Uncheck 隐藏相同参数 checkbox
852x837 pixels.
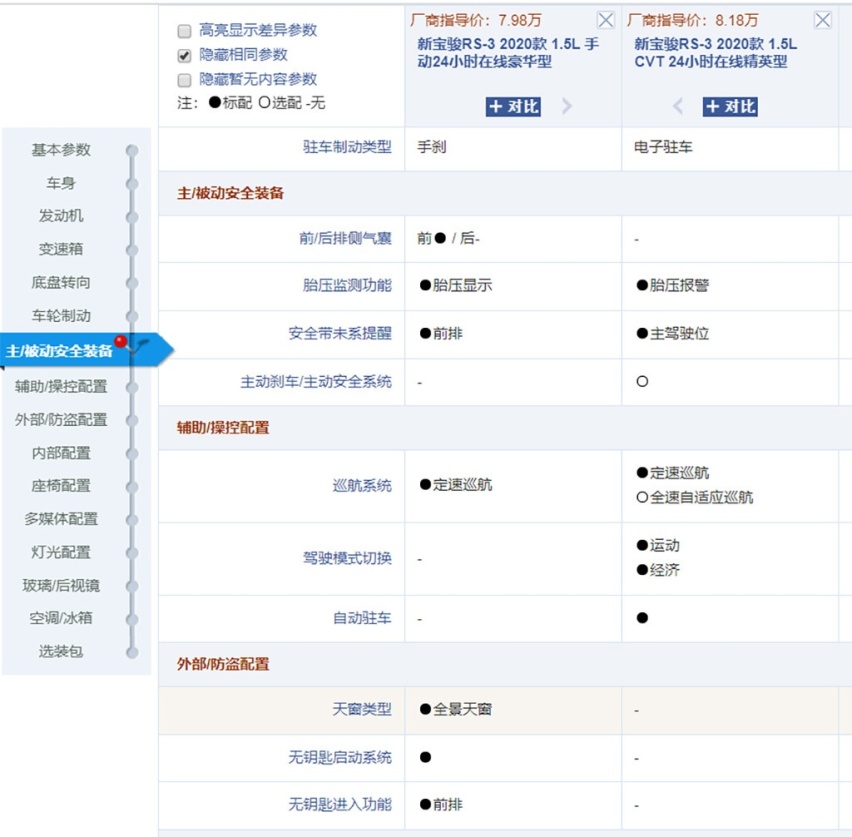coord(185,55)
